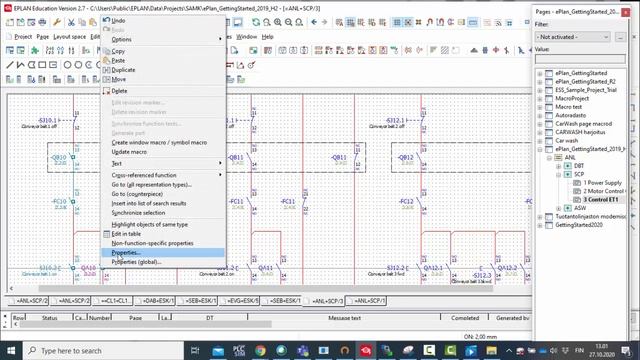Expand the Cross-referenced function submenu

(x=163, y=175)
